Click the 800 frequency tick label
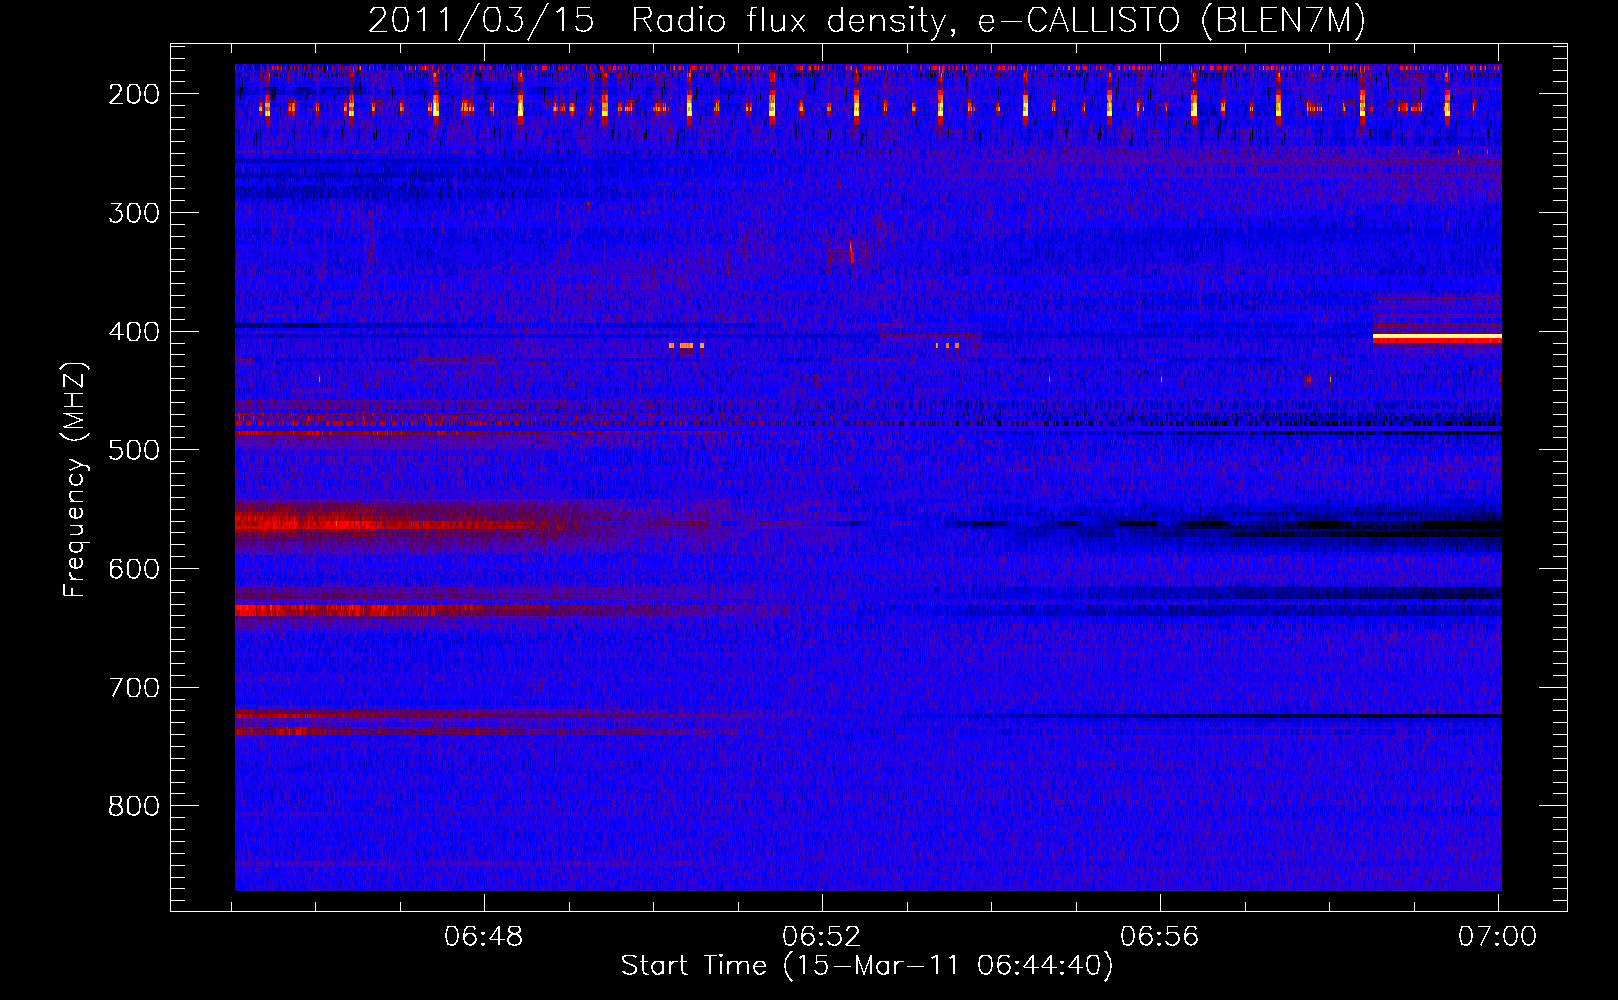 [x=134, y=806]
